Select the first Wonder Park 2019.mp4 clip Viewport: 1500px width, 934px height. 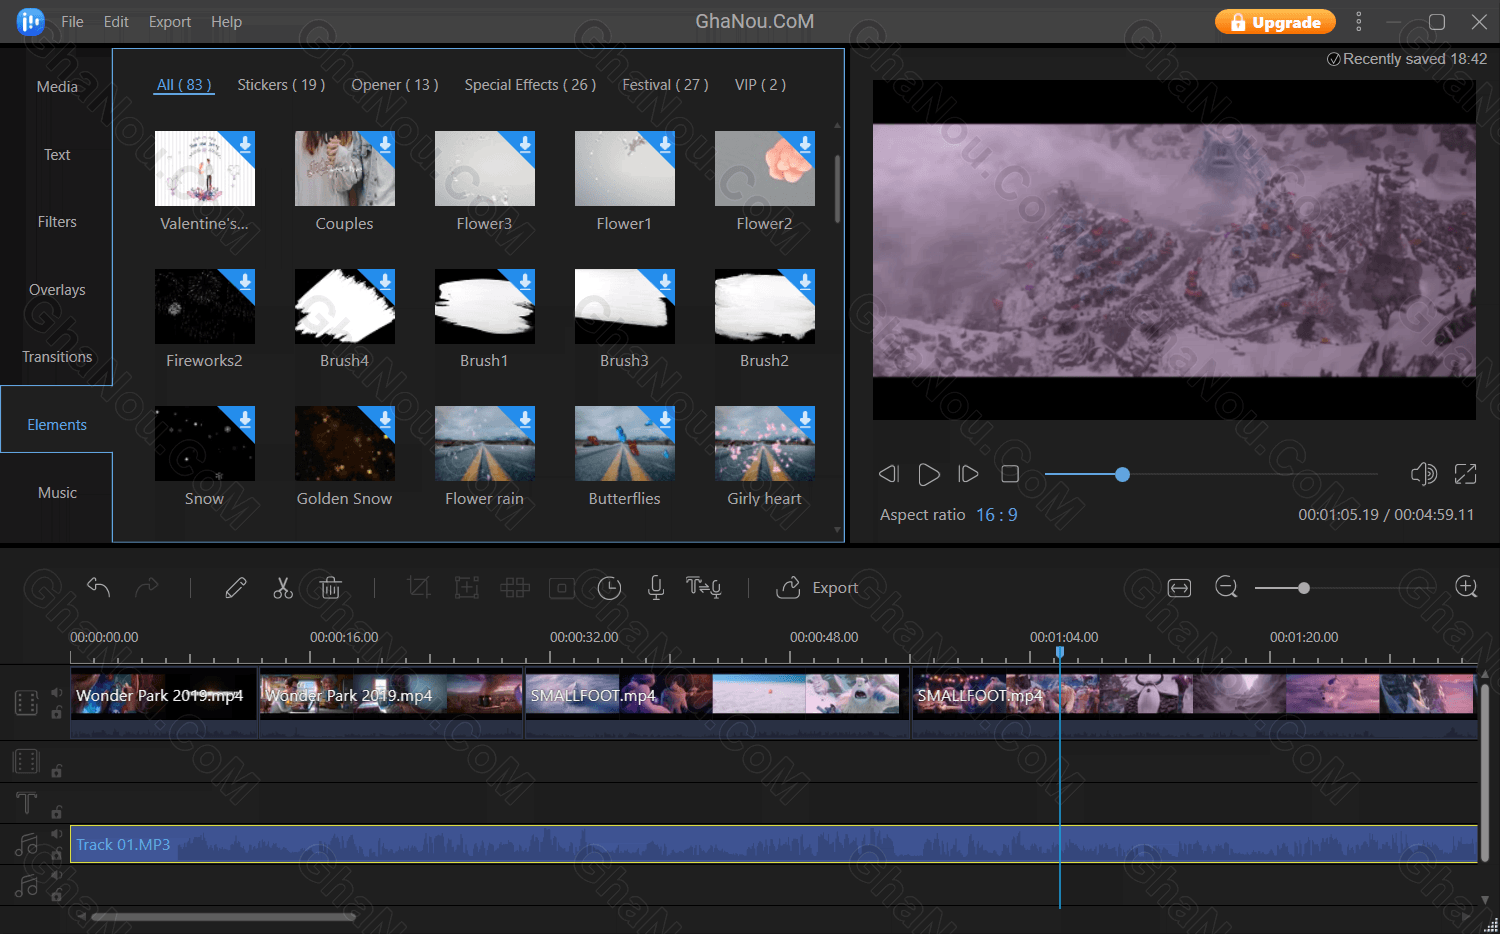pos(164,703)
